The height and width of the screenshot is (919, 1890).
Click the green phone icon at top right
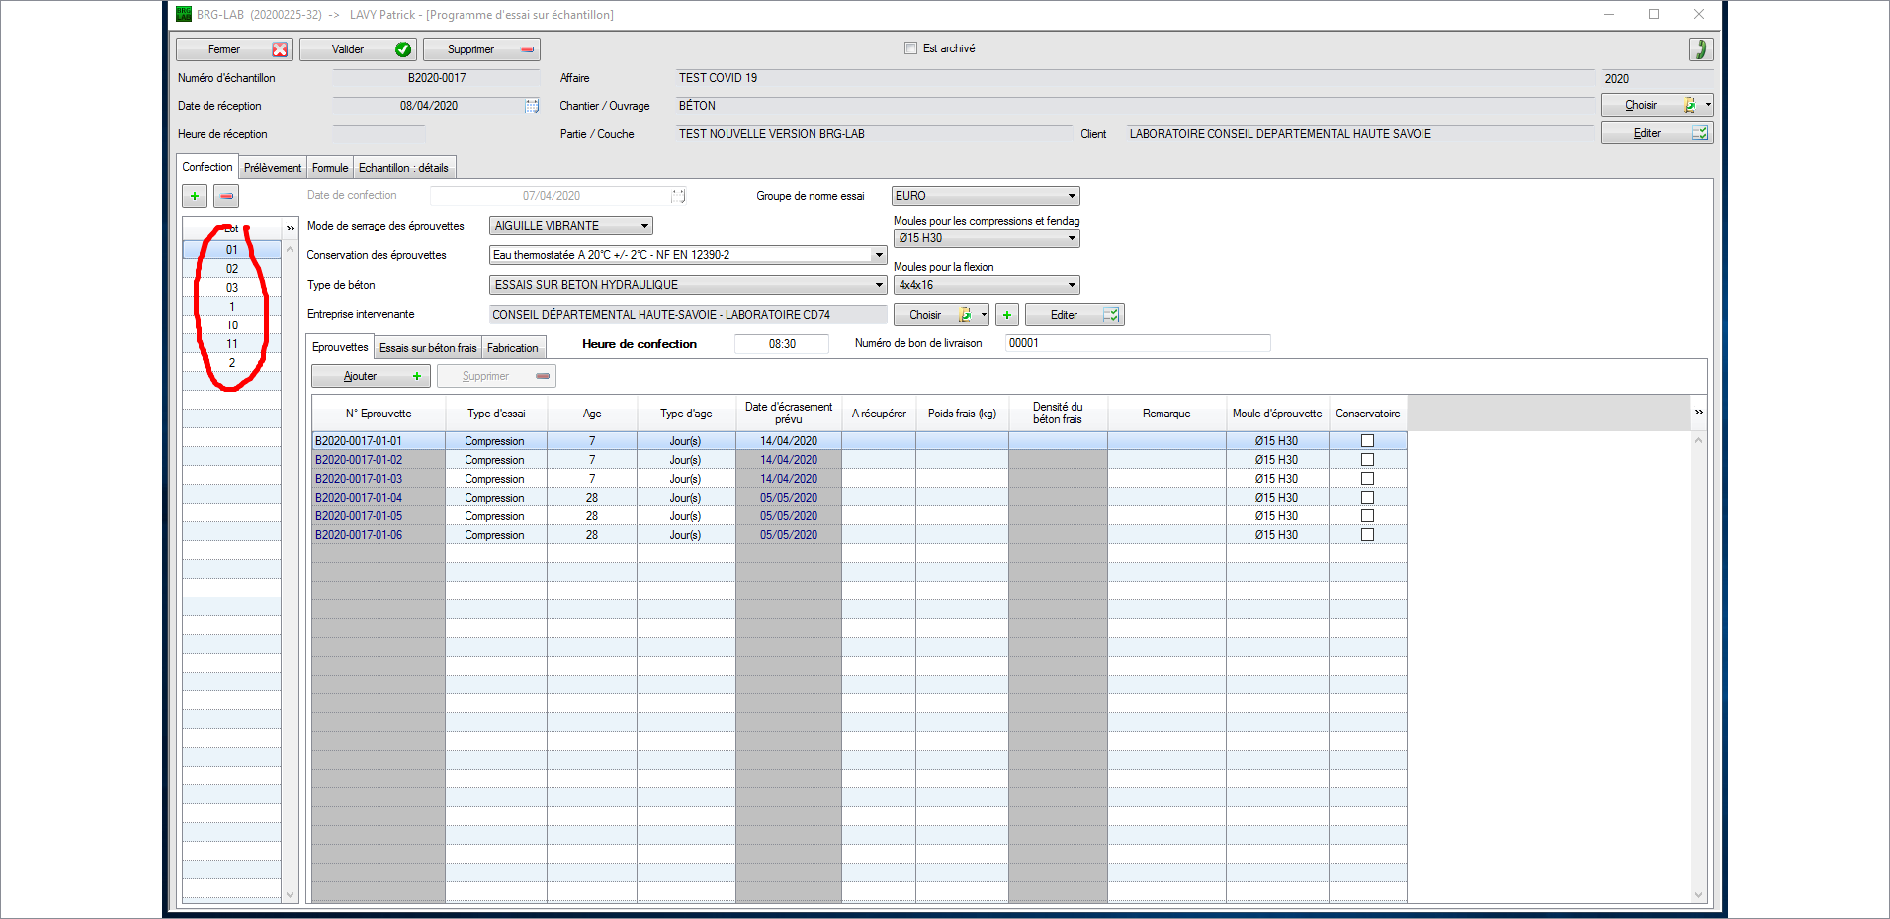[1700, 49]
